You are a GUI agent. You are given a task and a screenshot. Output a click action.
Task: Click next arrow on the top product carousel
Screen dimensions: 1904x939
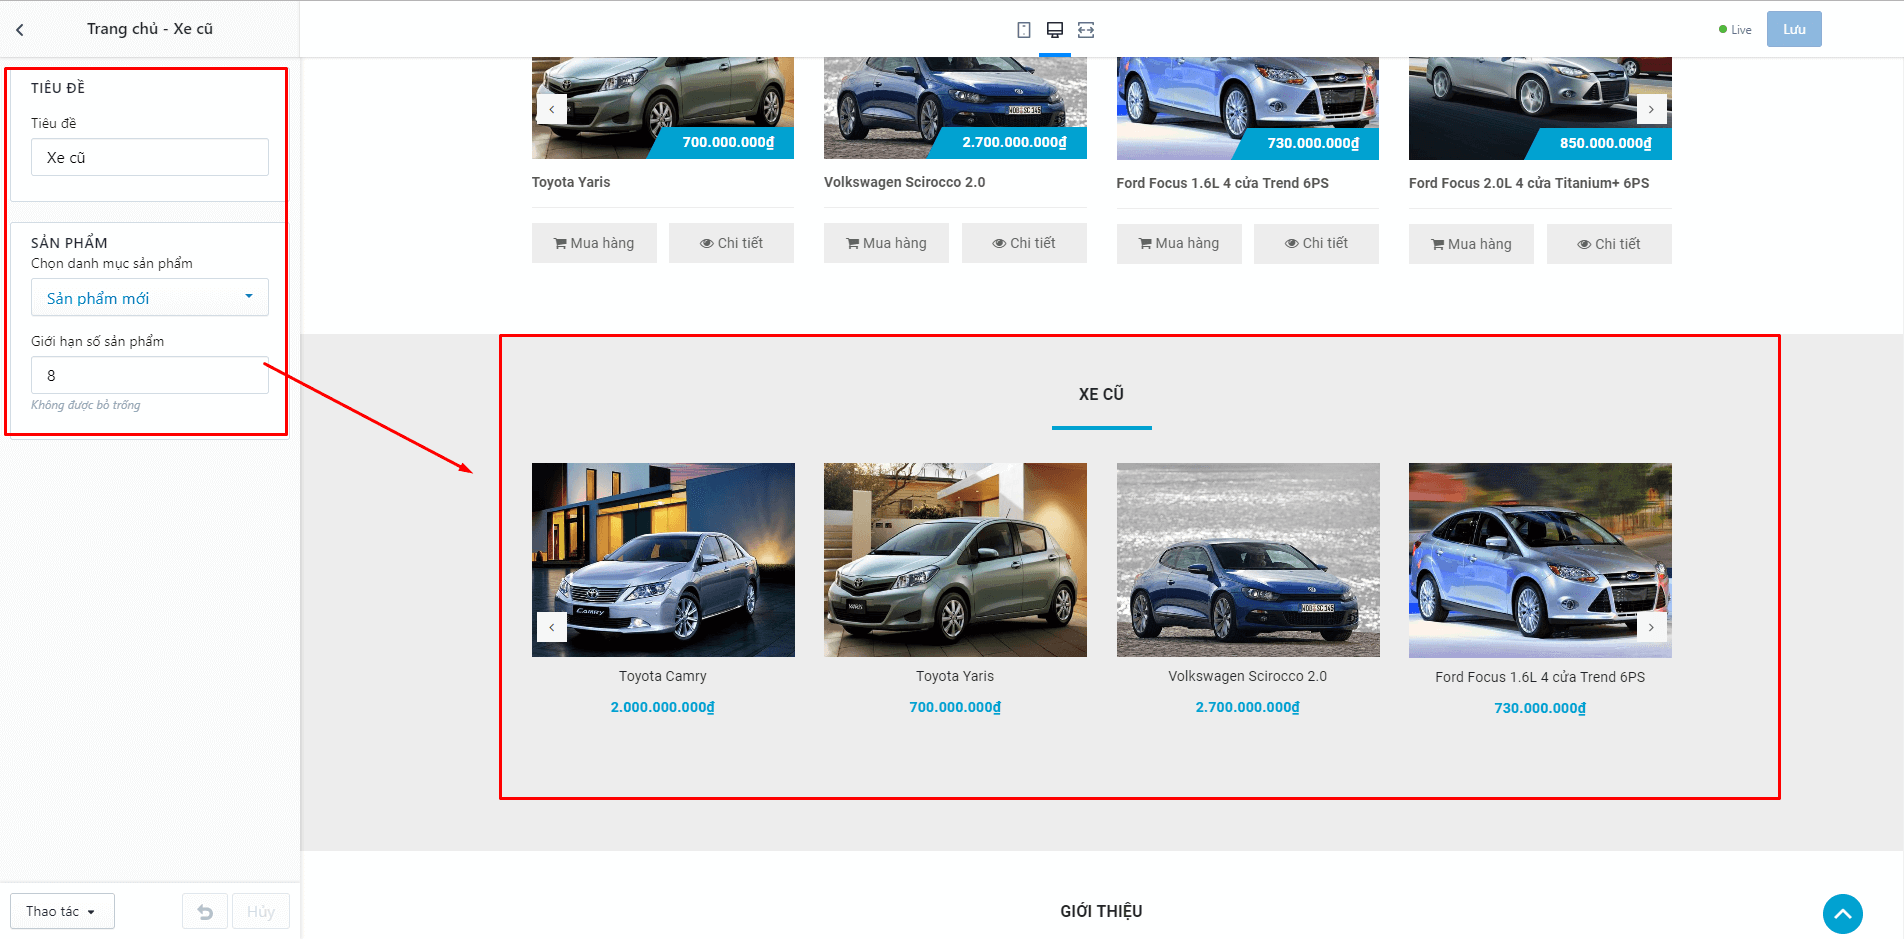pos(1651,109)
